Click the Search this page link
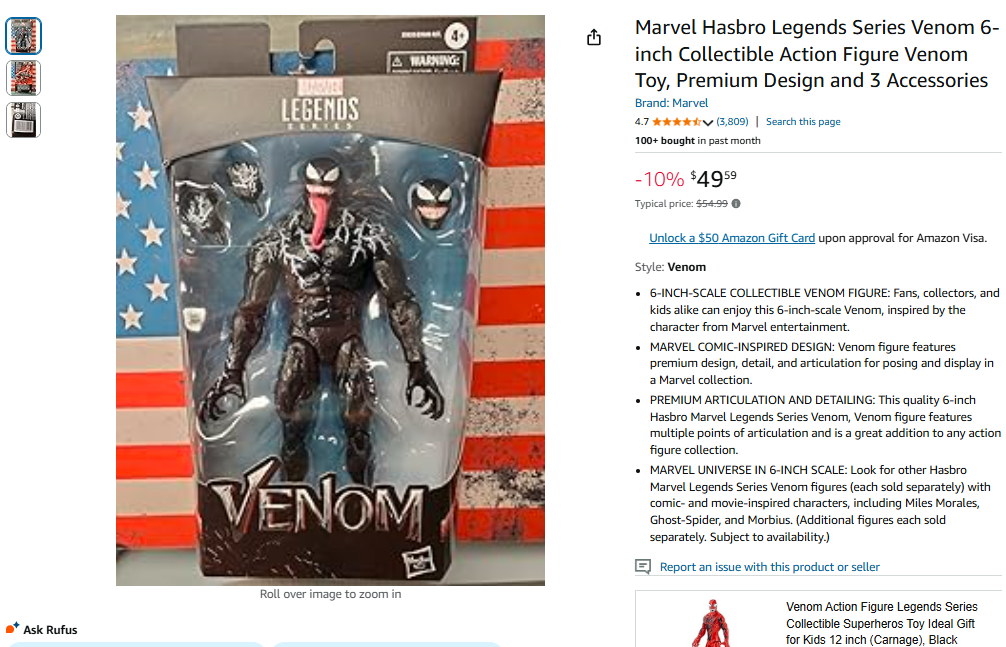The image size is (1006, 647). coord(803,121)
